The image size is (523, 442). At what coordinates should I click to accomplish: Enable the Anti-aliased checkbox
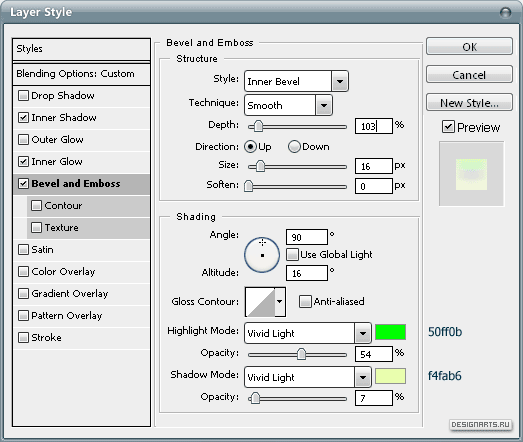pos(305,302)
